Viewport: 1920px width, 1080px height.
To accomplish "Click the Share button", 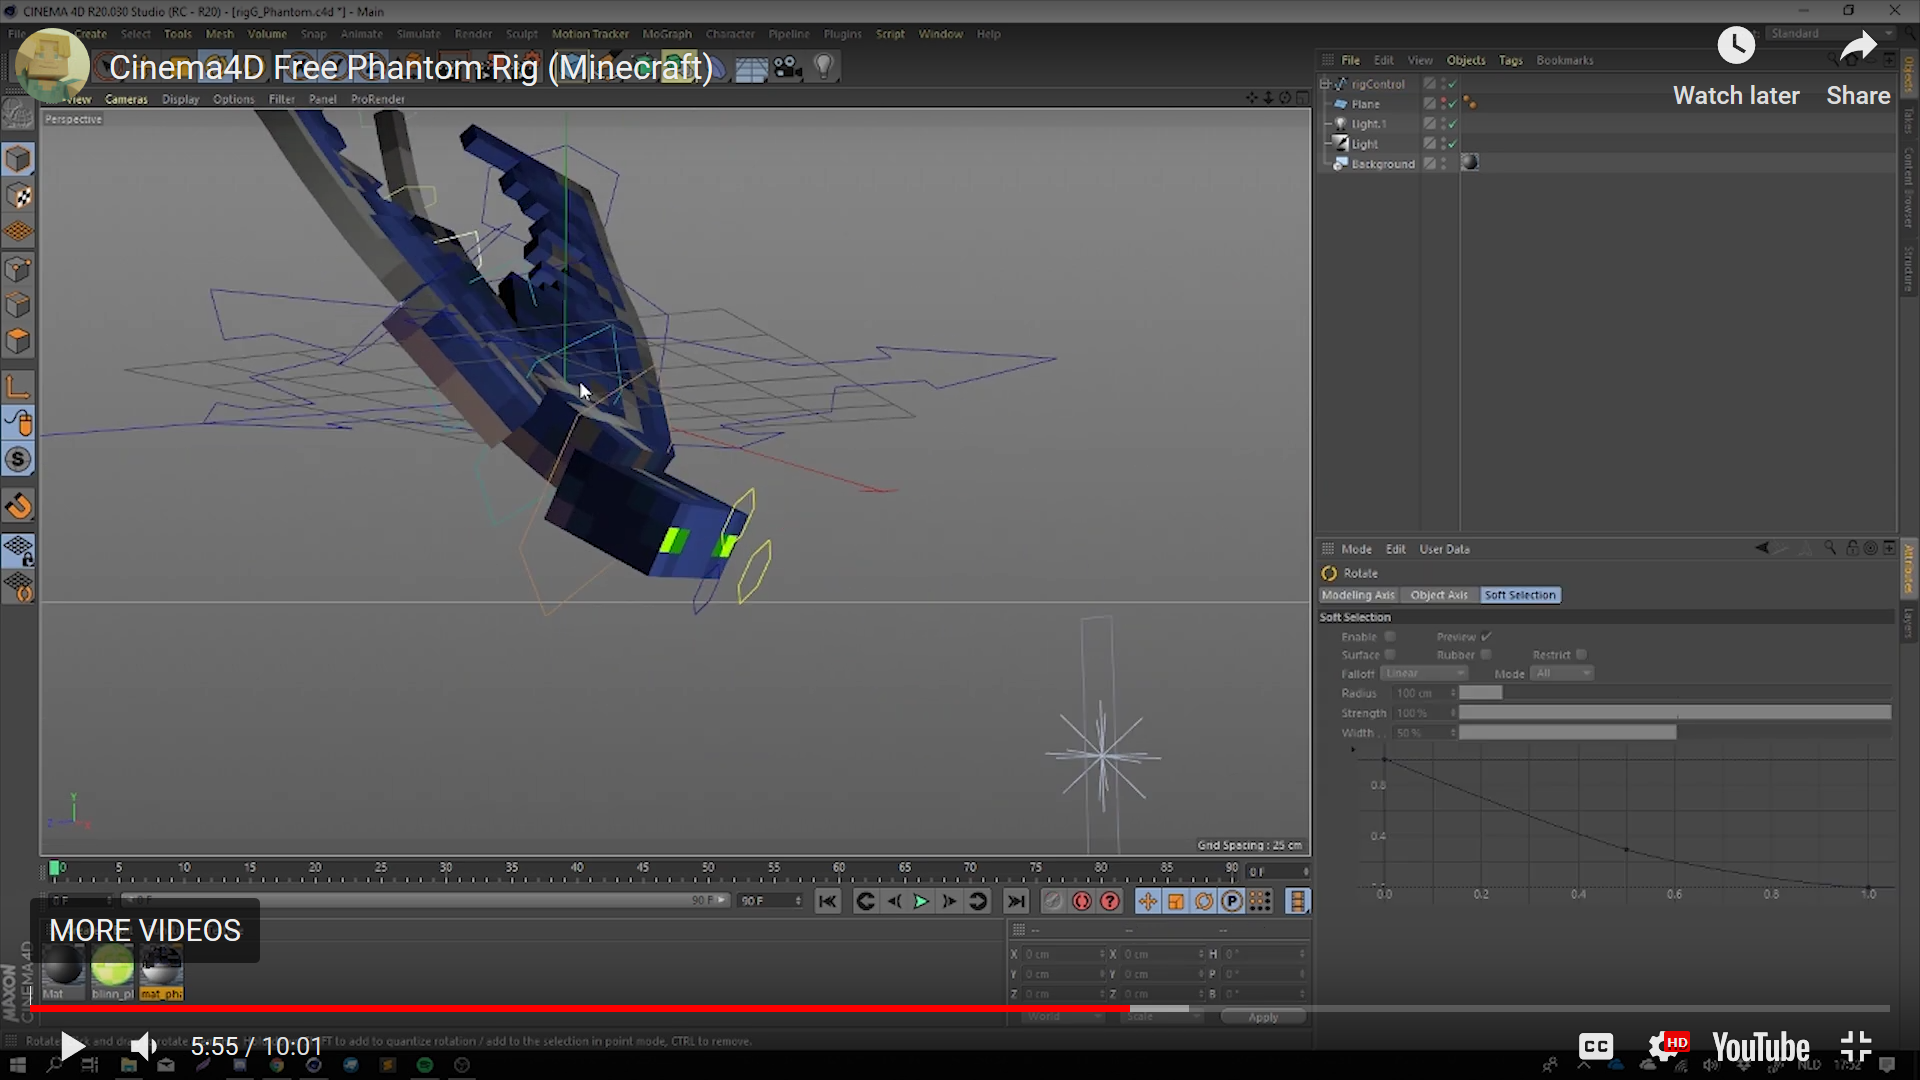I will pos(1858,68).
